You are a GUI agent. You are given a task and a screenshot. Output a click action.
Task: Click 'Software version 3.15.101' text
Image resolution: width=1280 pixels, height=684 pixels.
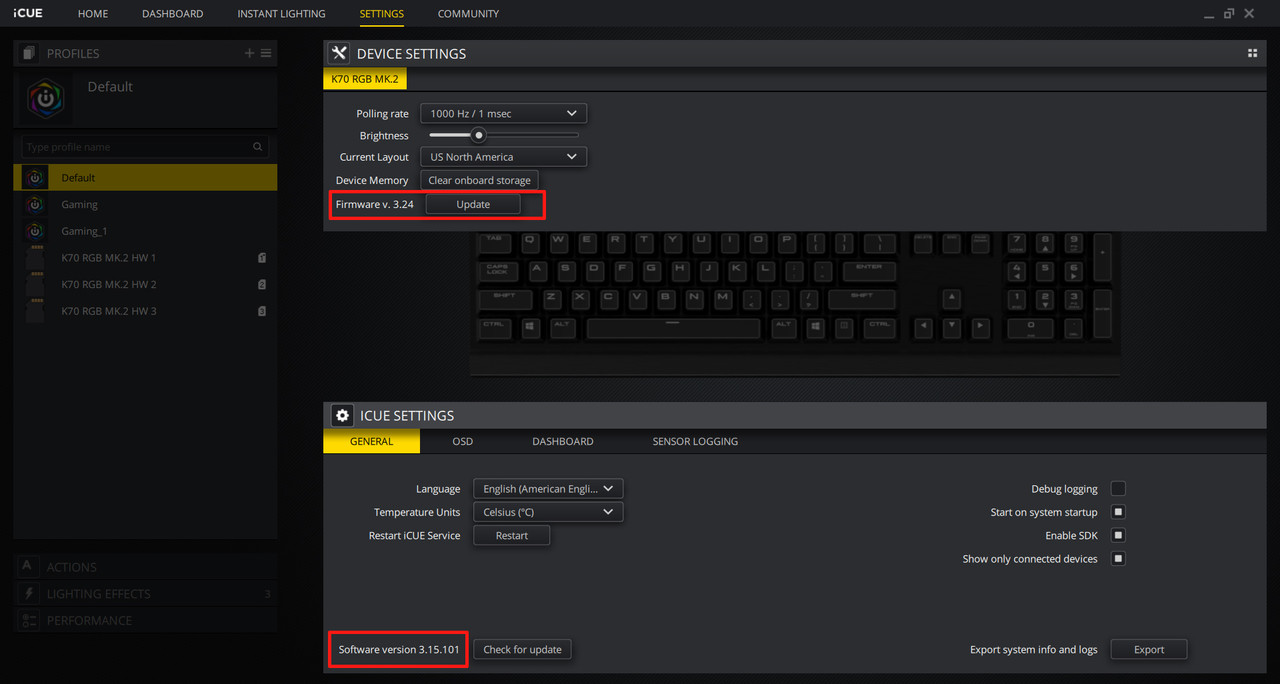coord(399,650)
